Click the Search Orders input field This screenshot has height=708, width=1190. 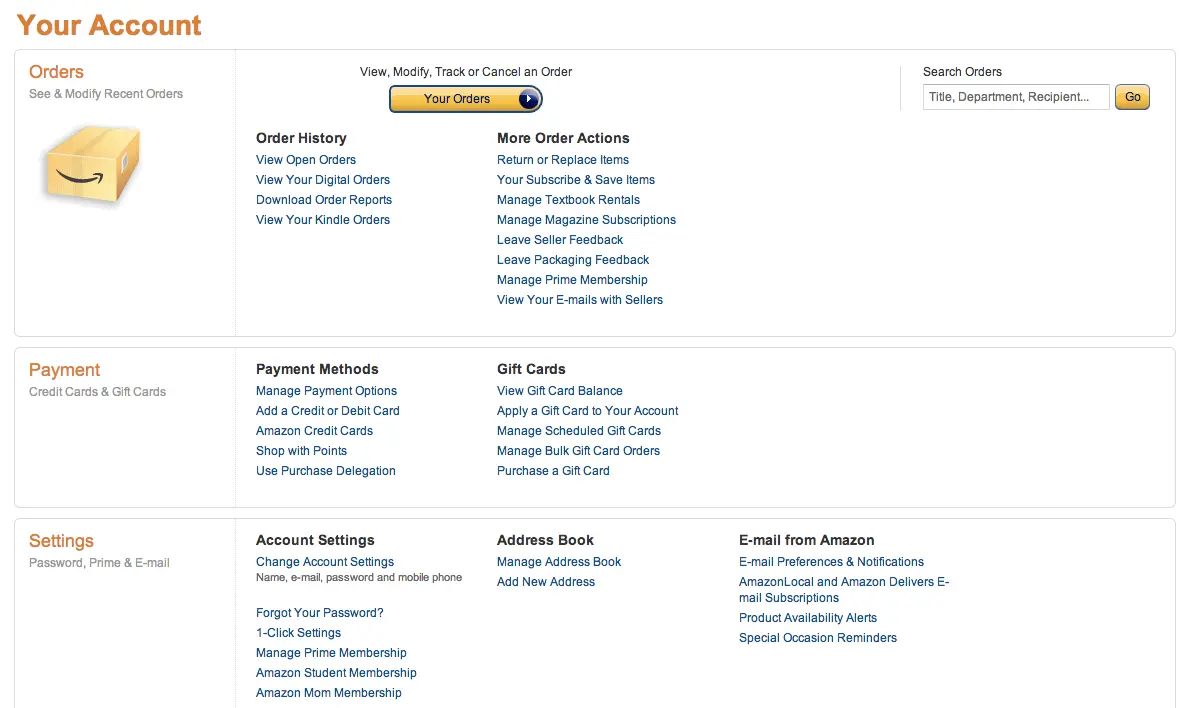tap(1015, 97)
